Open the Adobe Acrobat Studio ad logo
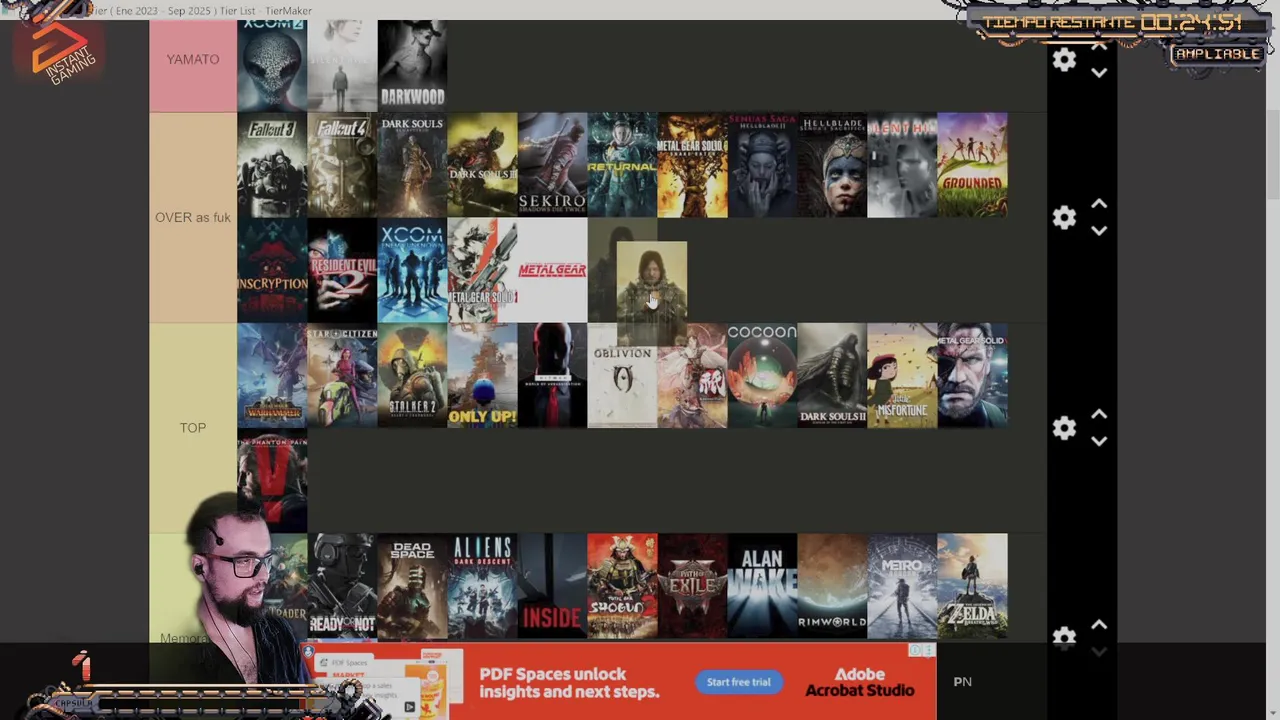 [x=860, y=682]
